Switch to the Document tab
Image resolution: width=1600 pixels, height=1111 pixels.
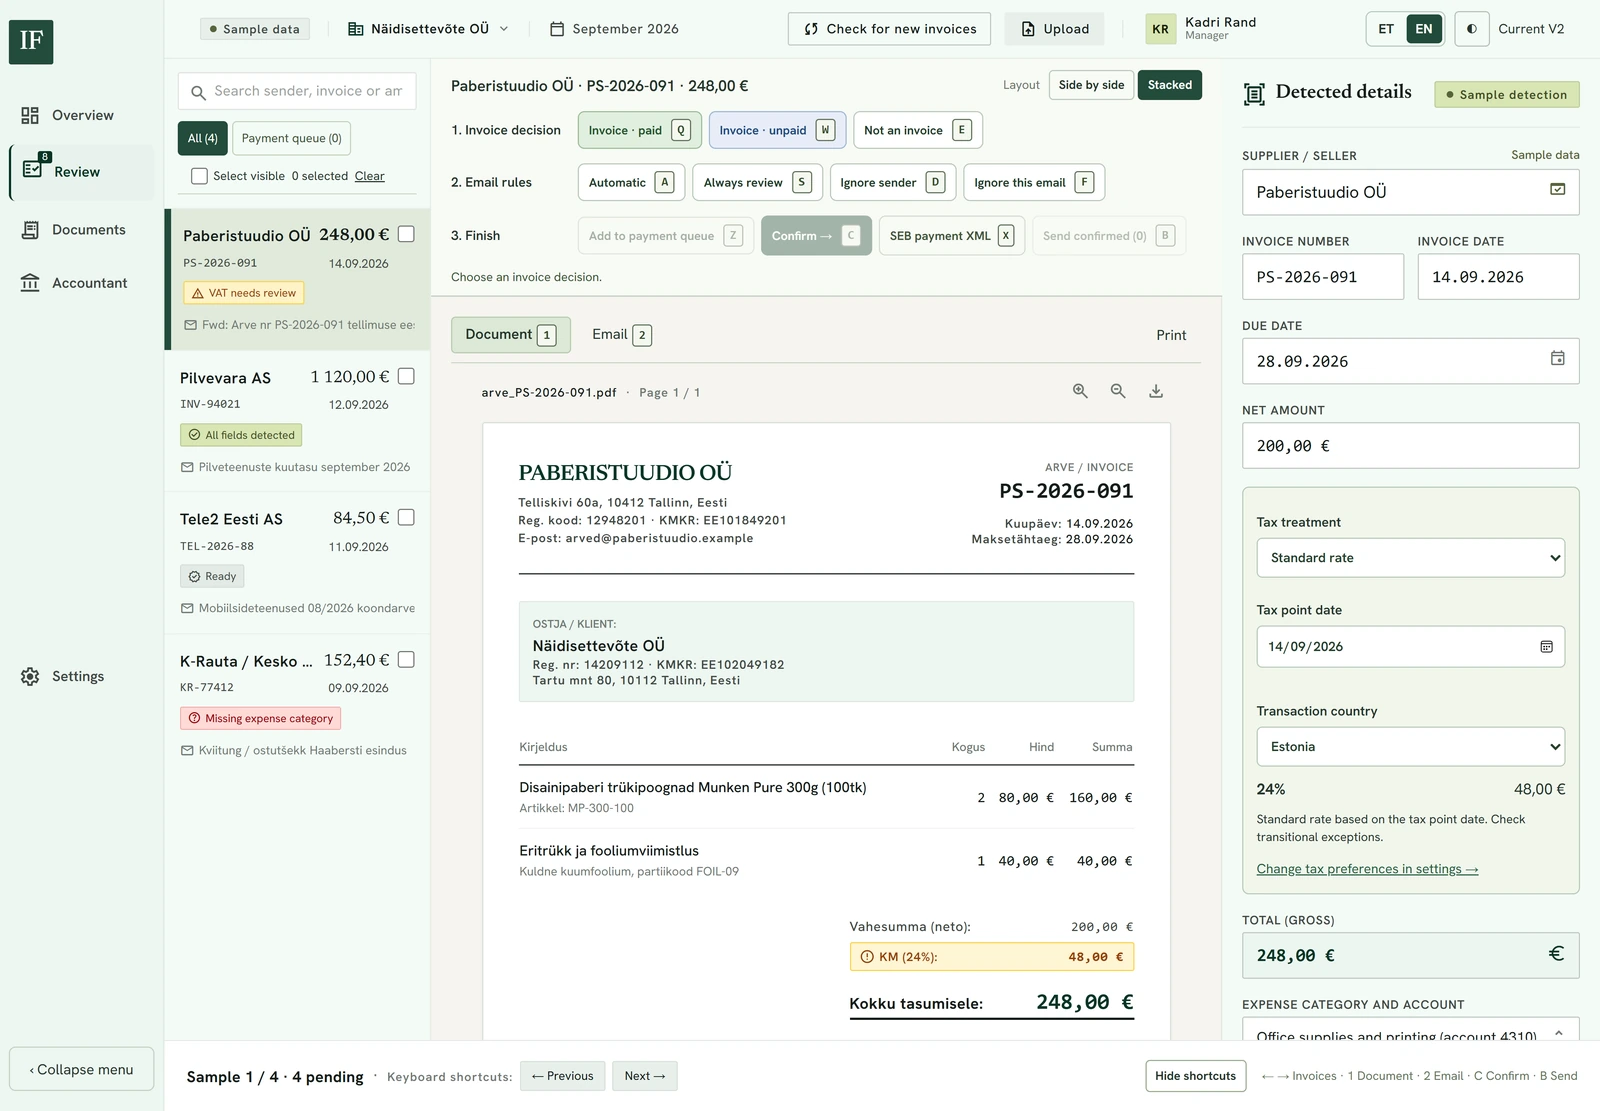pyautogui.click(x=511, y=335)
